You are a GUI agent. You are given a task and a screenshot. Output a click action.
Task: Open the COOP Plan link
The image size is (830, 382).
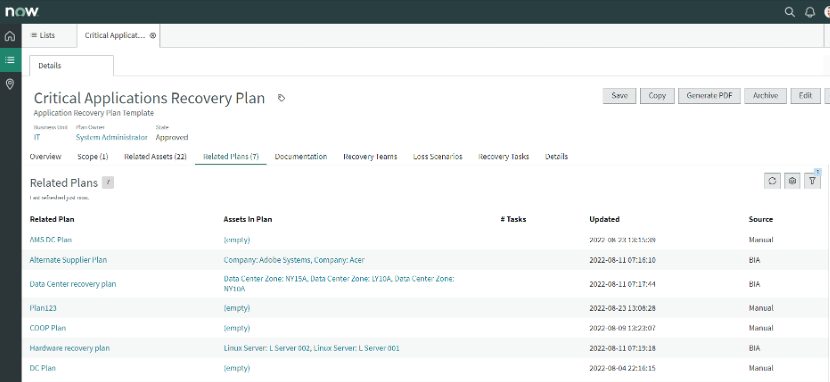(x=48, y=328)
